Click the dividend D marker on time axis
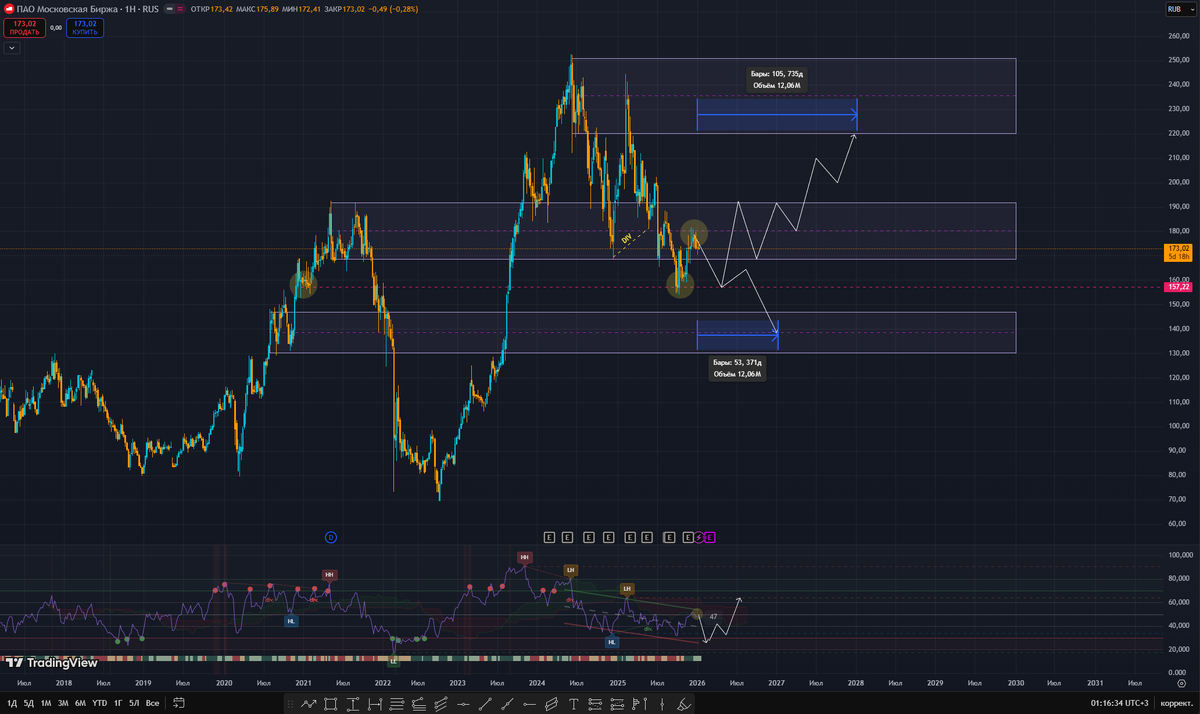 330,537
